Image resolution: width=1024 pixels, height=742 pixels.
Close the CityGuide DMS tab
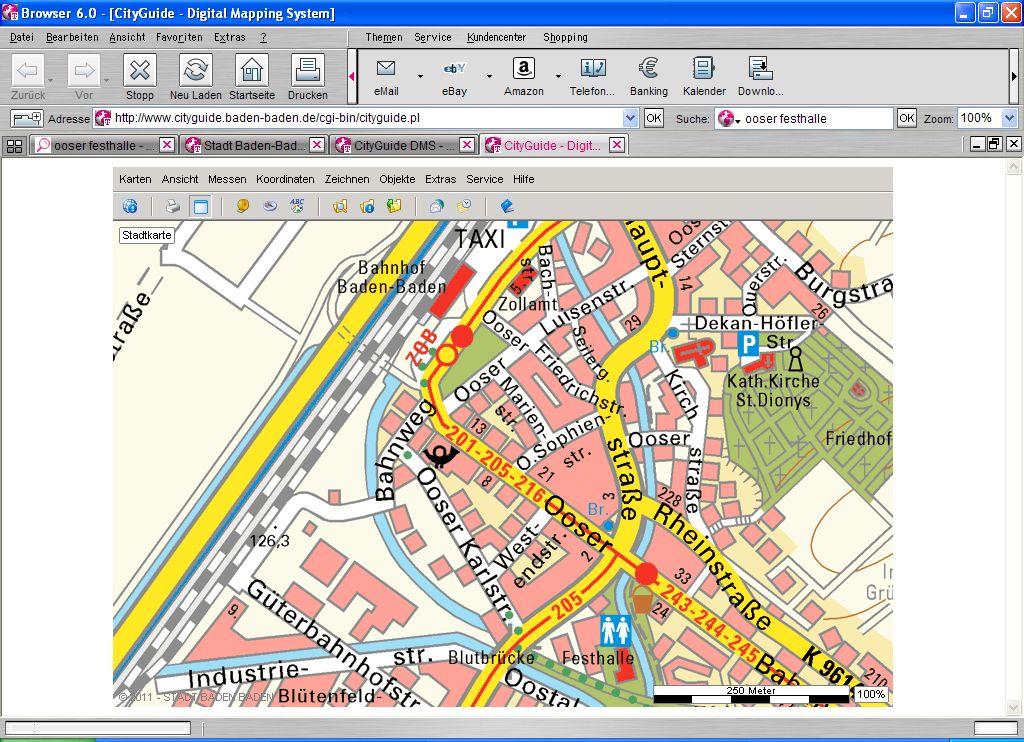[467, 145]
